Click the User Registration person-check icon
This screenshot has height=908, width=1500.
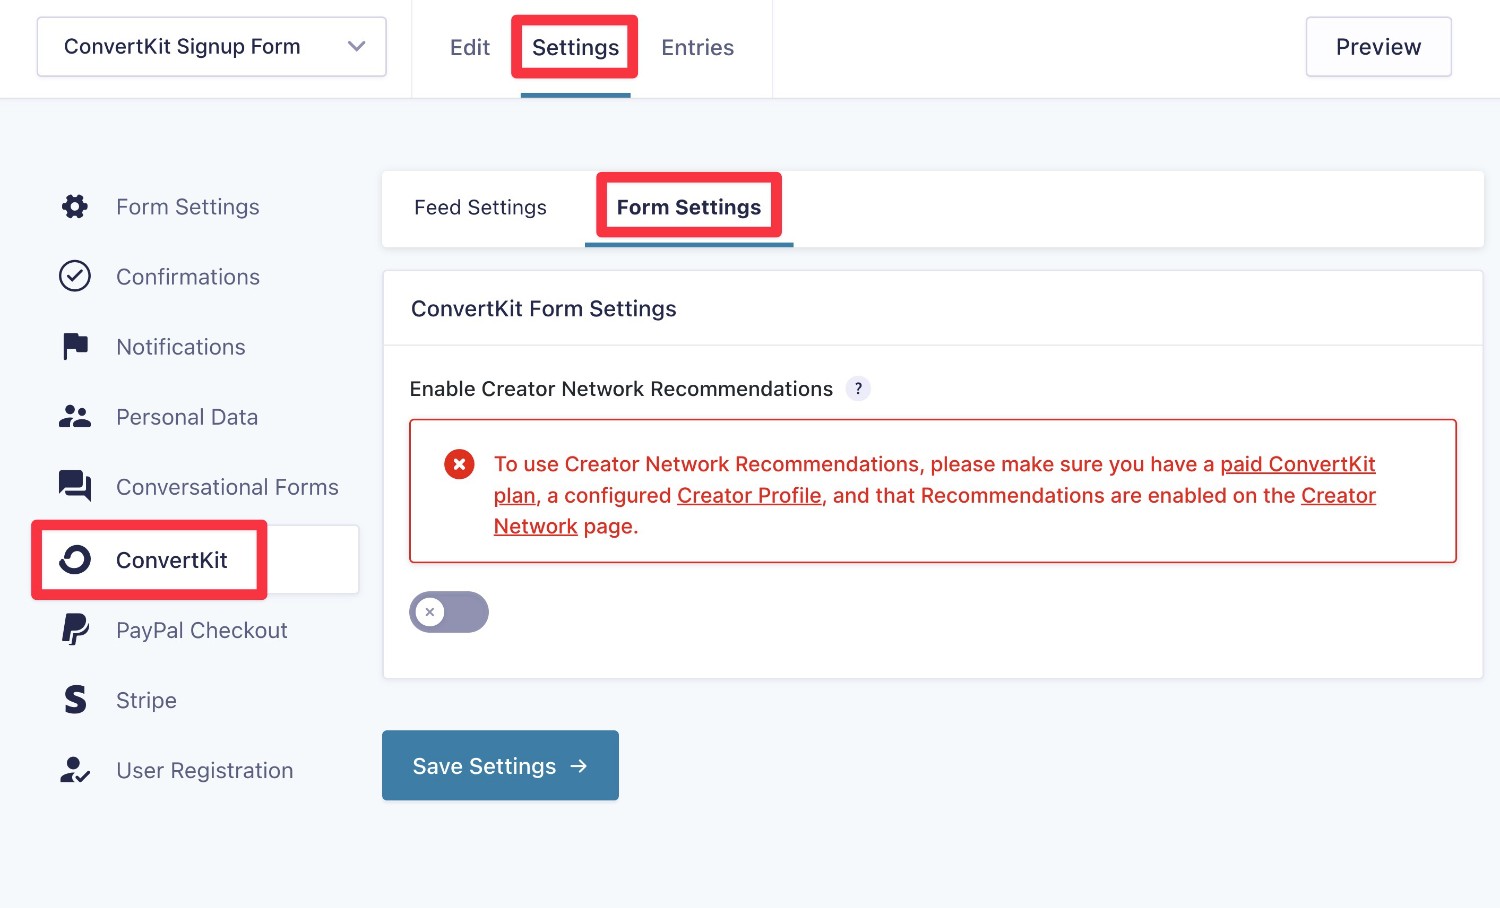pos(75,769)
